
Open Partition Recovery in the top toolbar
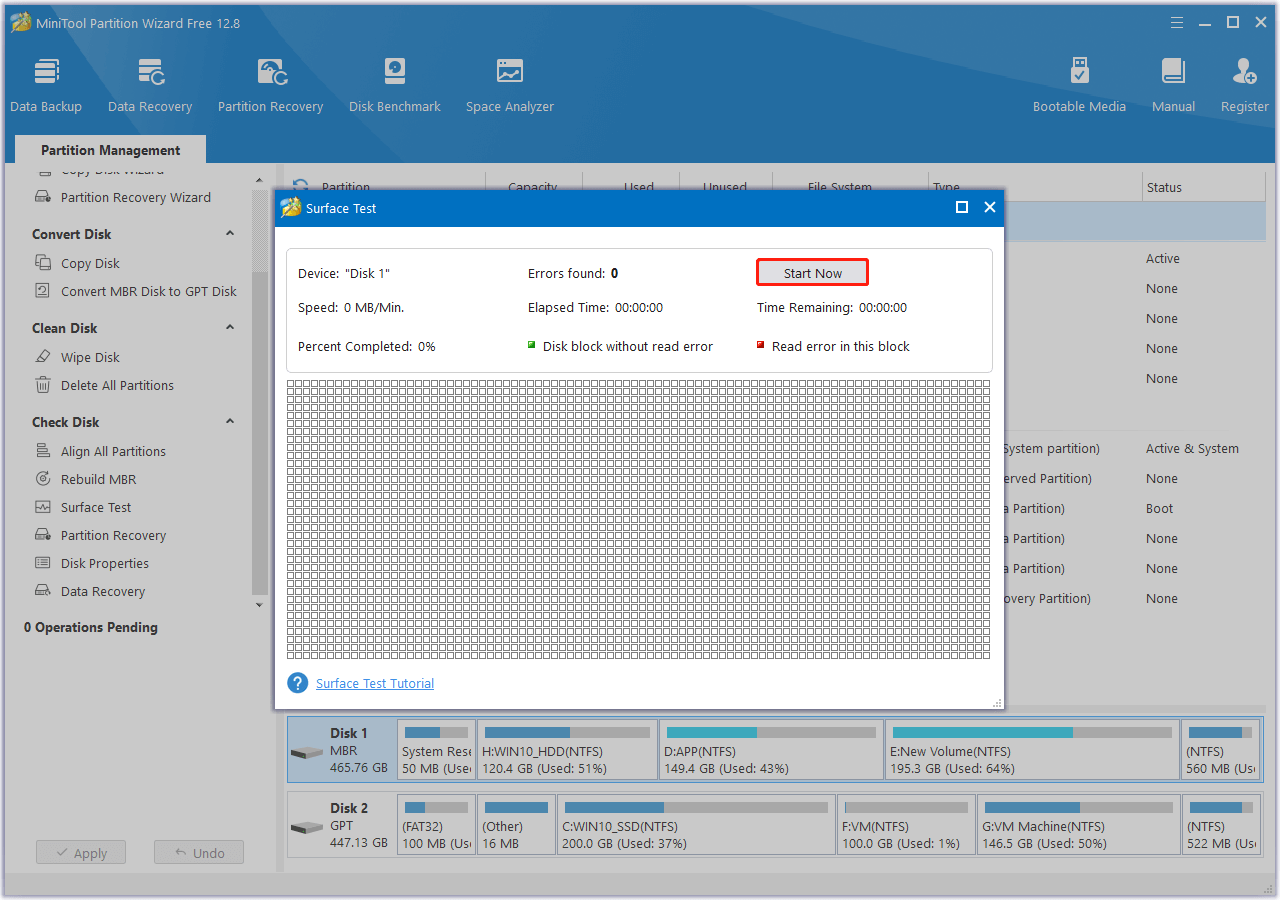click(x=270, y=85)
